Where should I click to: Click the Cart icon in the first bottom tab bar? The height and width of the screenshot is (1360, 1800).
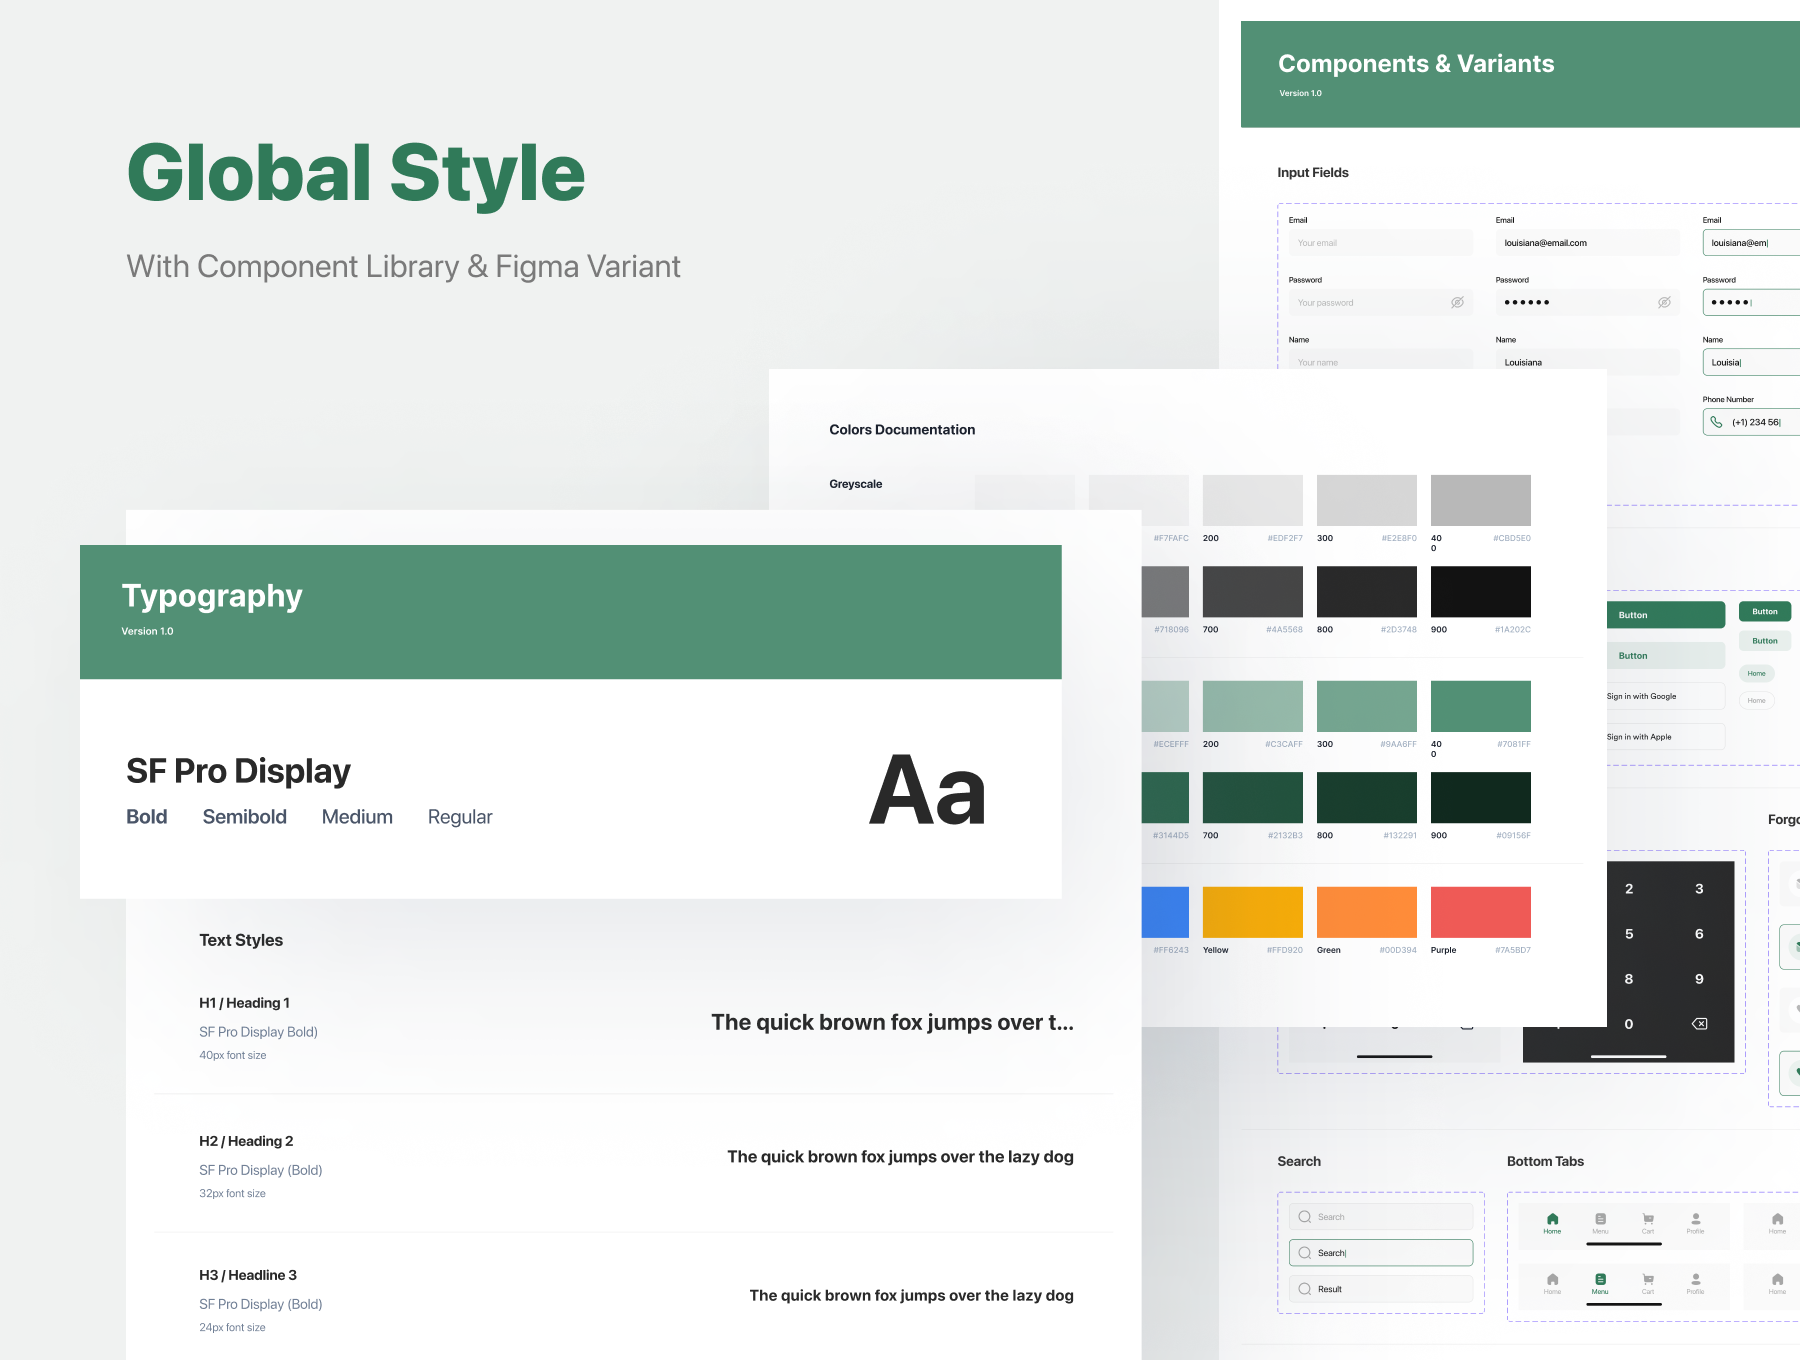click(x=1648, y=1220)
